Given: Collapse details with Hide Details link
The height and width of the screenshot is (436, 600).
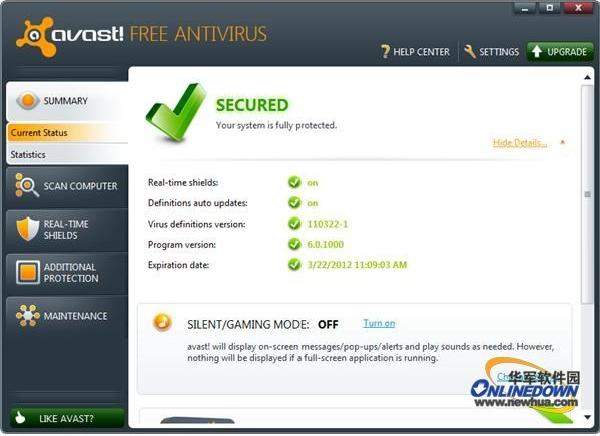Looking at the screenshot, I should tap(520, 142).
